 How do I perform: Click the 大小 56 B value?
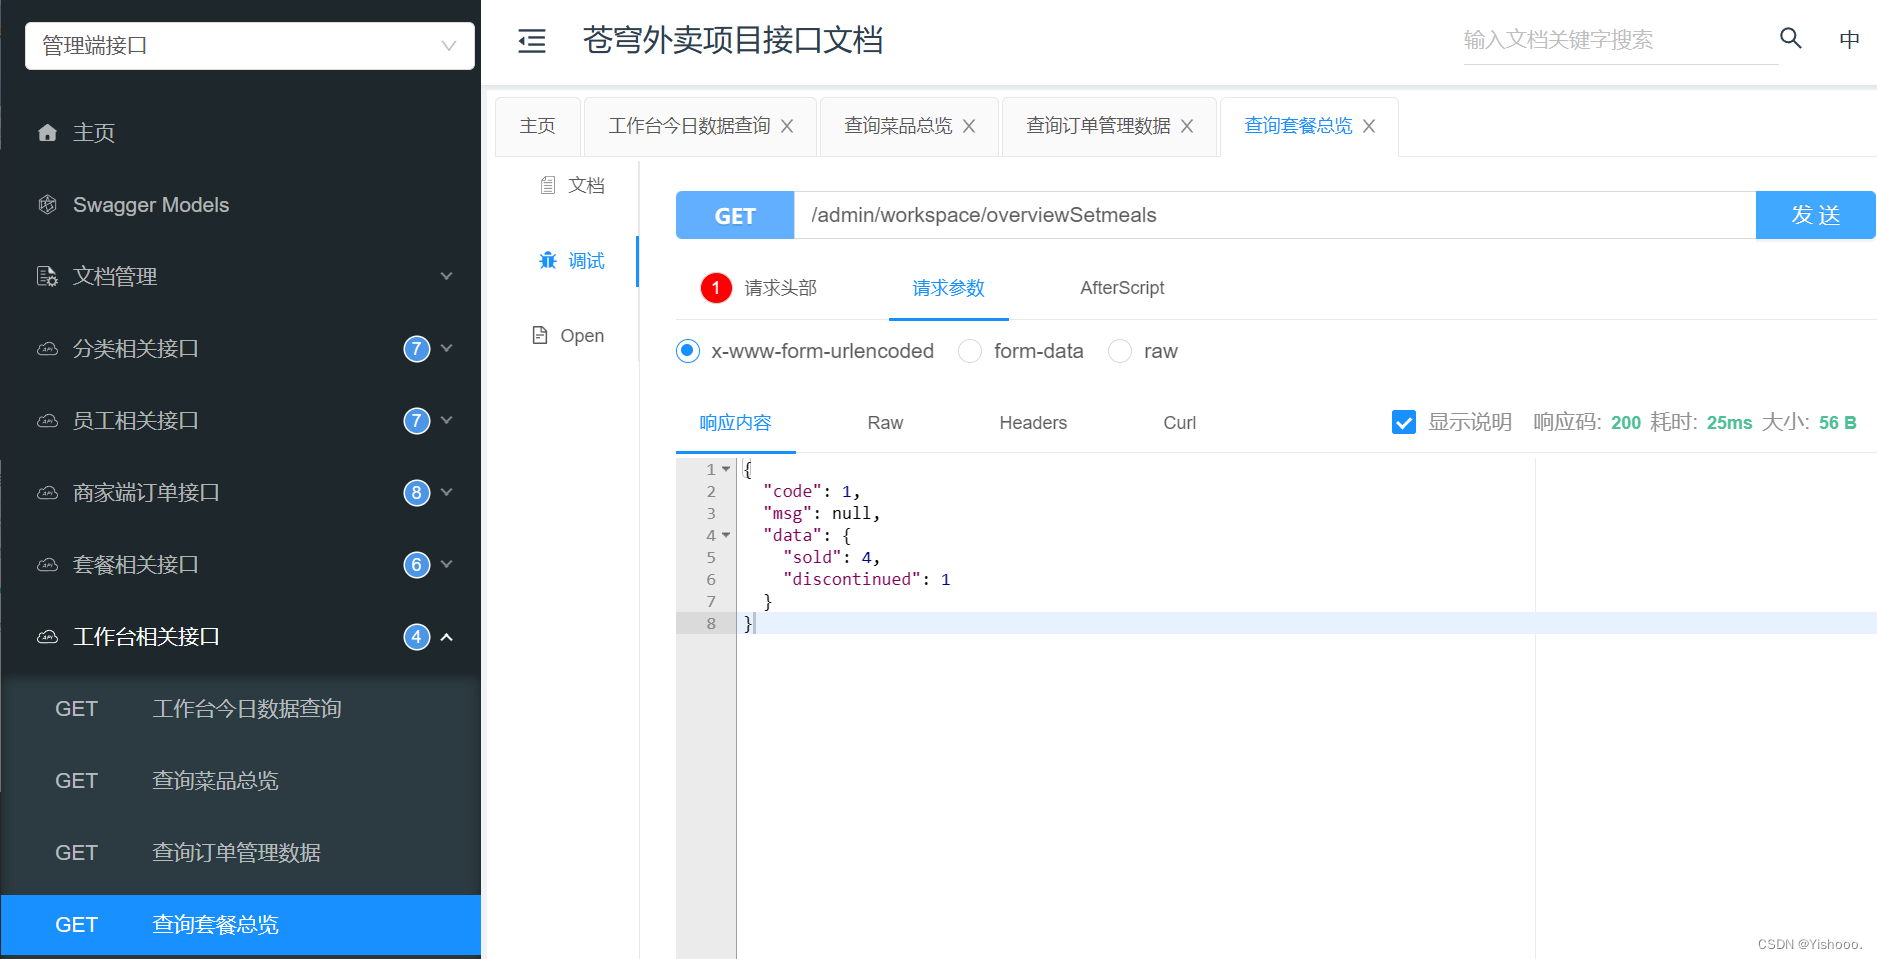[1837, 422]
